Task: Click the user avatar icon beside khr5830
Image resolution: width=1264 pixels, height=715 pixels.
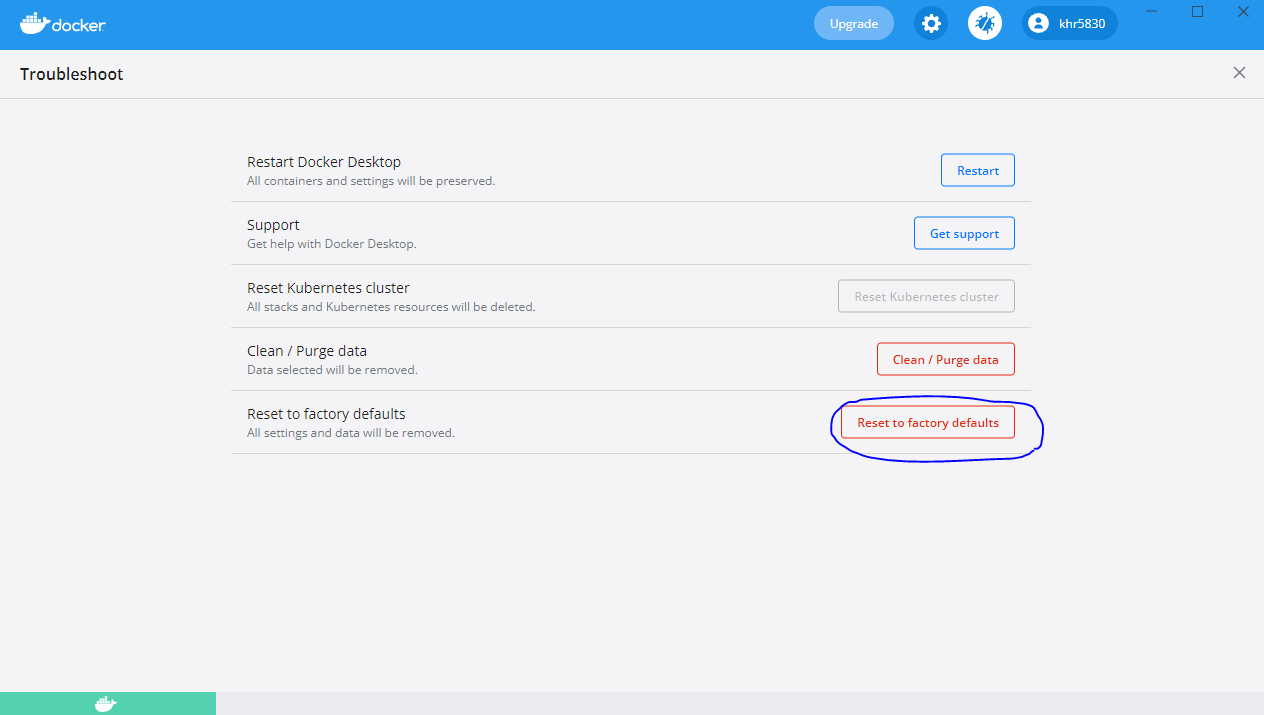Action: point(1039,23)
